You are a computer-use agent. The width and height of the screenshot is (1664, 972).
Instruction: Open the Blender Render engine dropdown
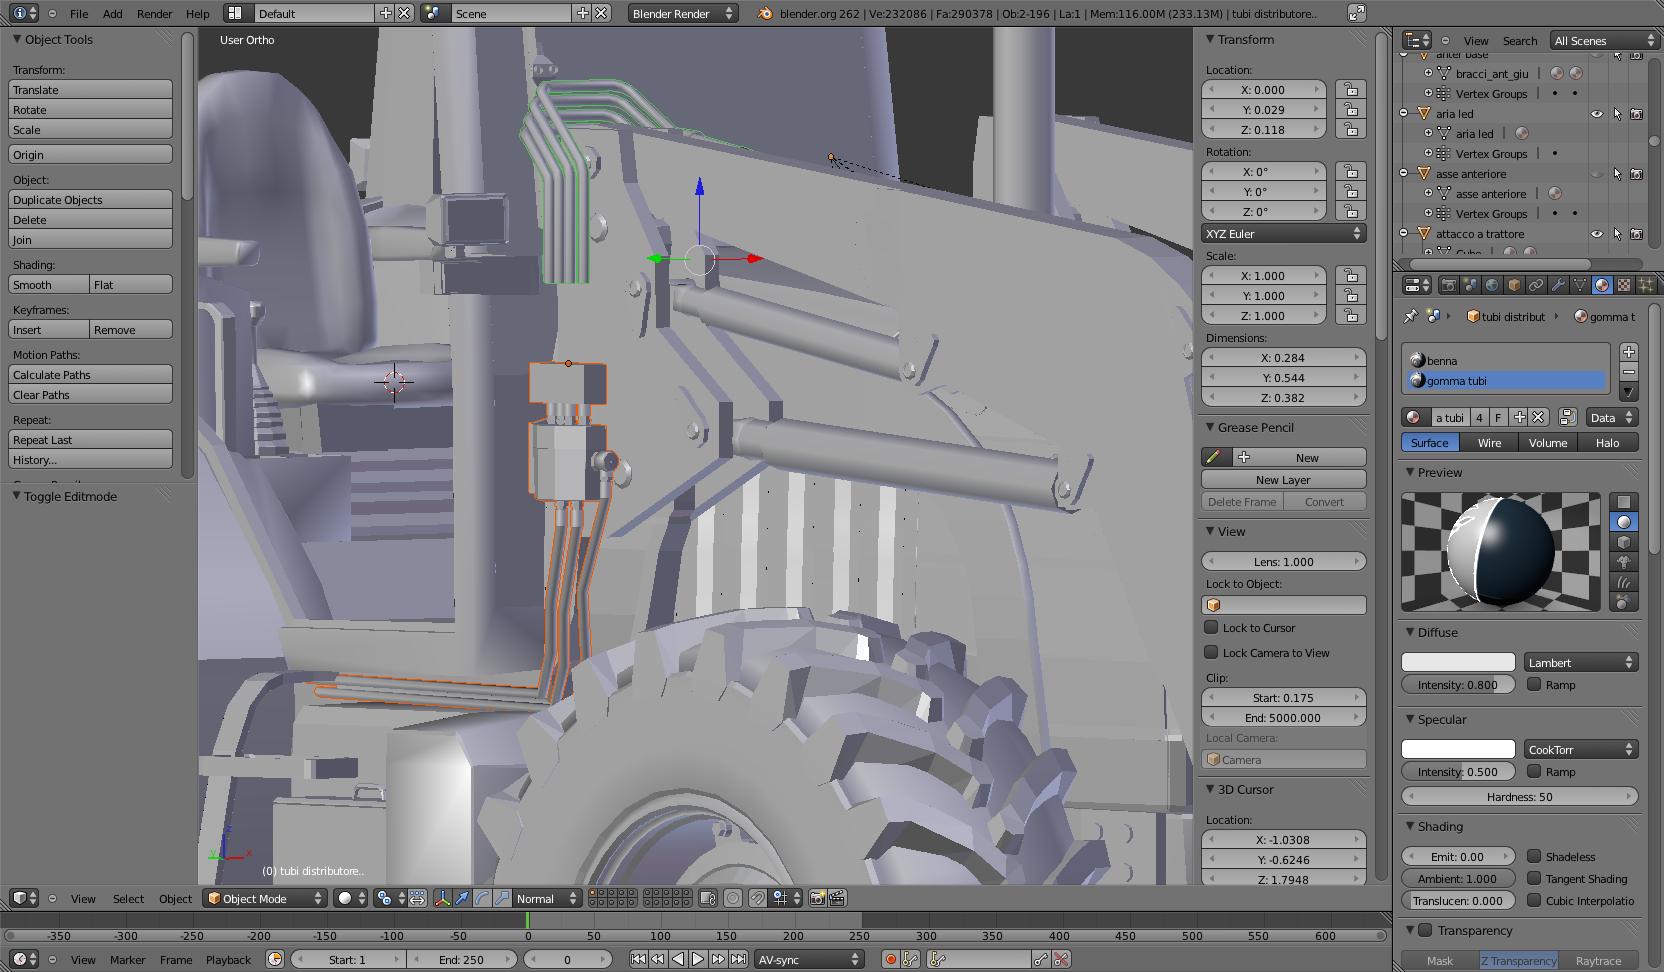(x=683, y=13)
